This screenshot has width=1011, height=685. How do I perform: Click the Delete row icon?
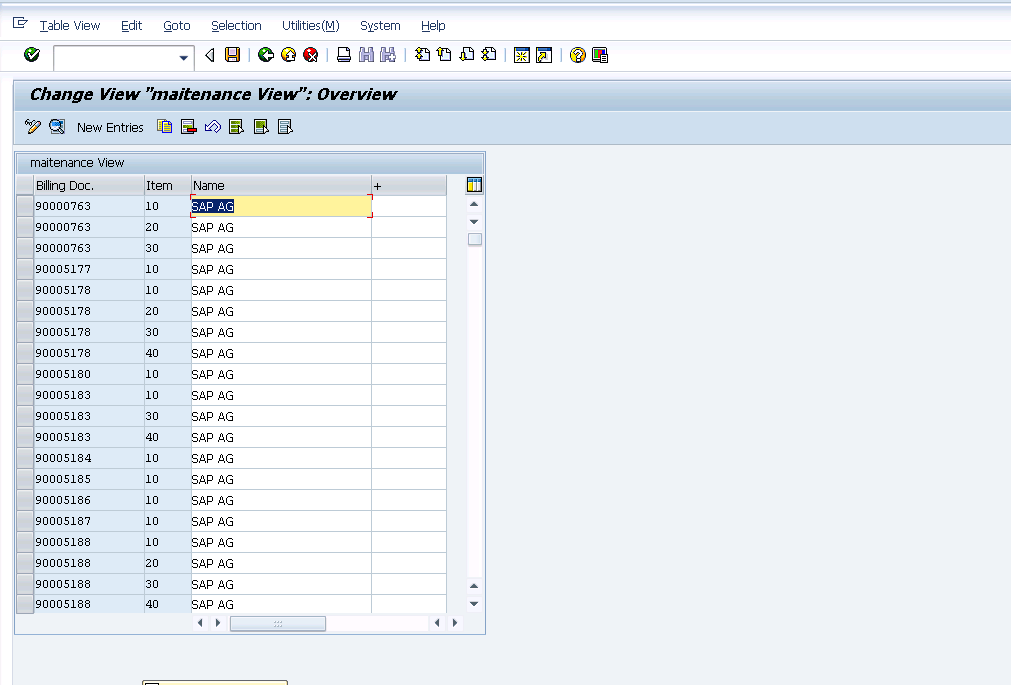point(188,126)
